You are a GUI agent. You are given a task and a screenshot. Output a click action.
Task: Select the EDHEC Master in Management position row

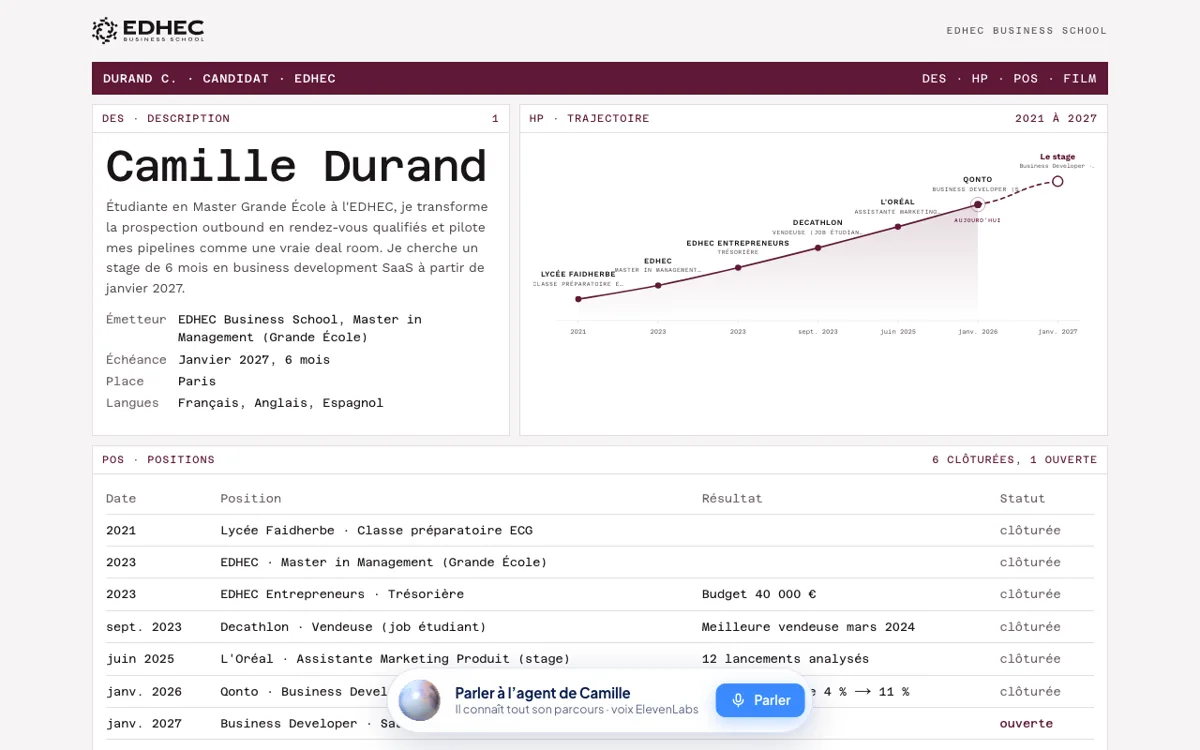[x=600, y=562]
